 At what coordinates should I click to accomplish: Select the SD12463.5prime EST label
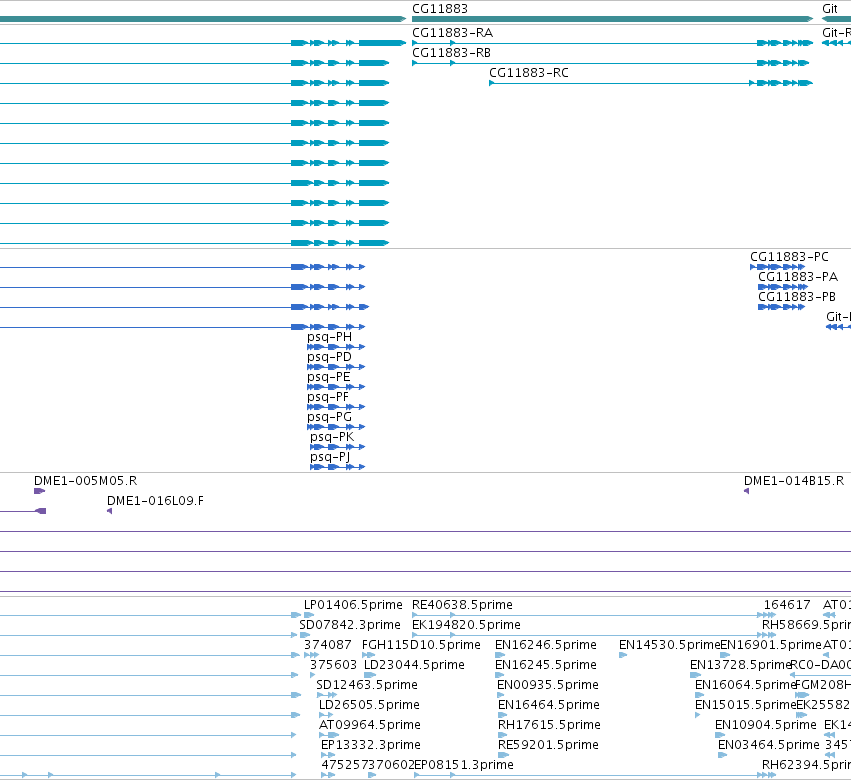point(367,686)
